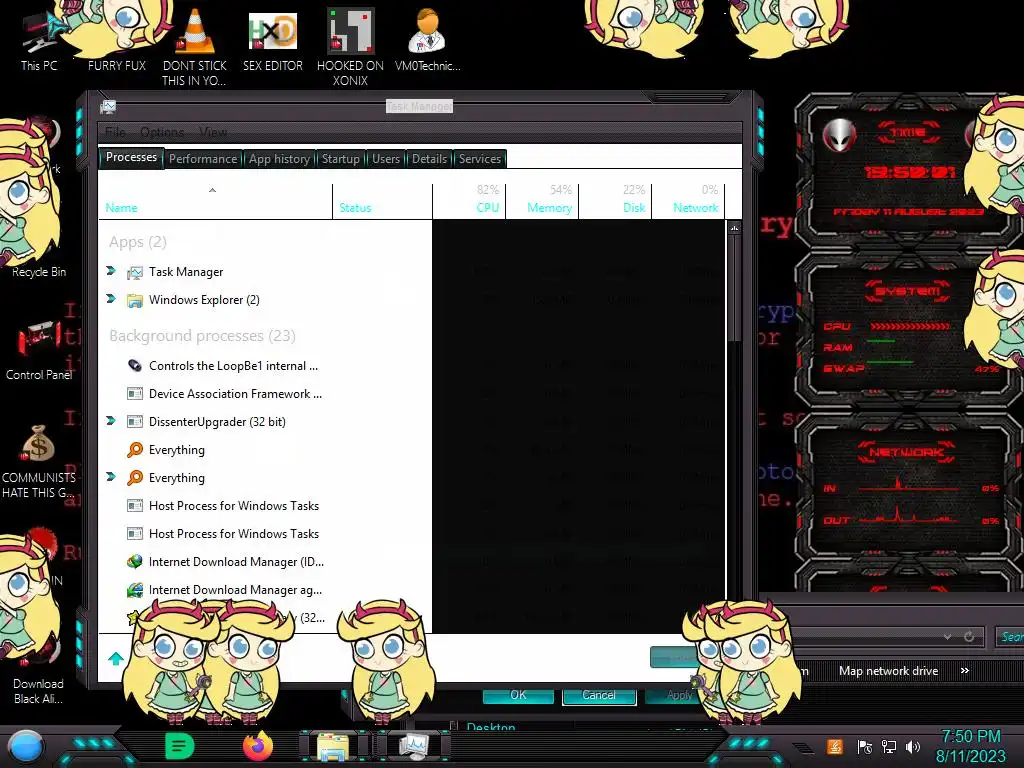This screenshot has width=1024, height=768.
Task: Click the Apps (2) group heading
Action: [x=138, y=242]
